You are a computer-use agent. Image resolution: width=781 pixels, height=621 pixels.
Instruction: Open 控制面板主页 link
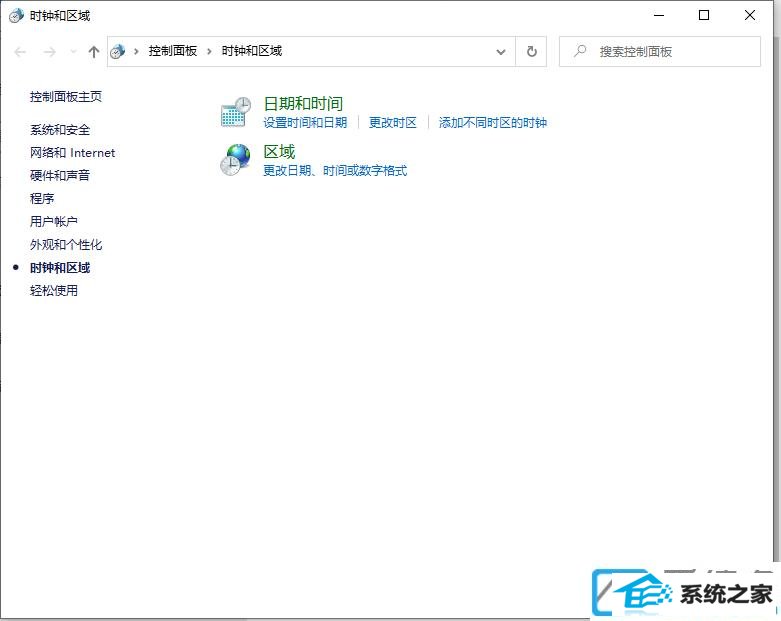[66, 97]
